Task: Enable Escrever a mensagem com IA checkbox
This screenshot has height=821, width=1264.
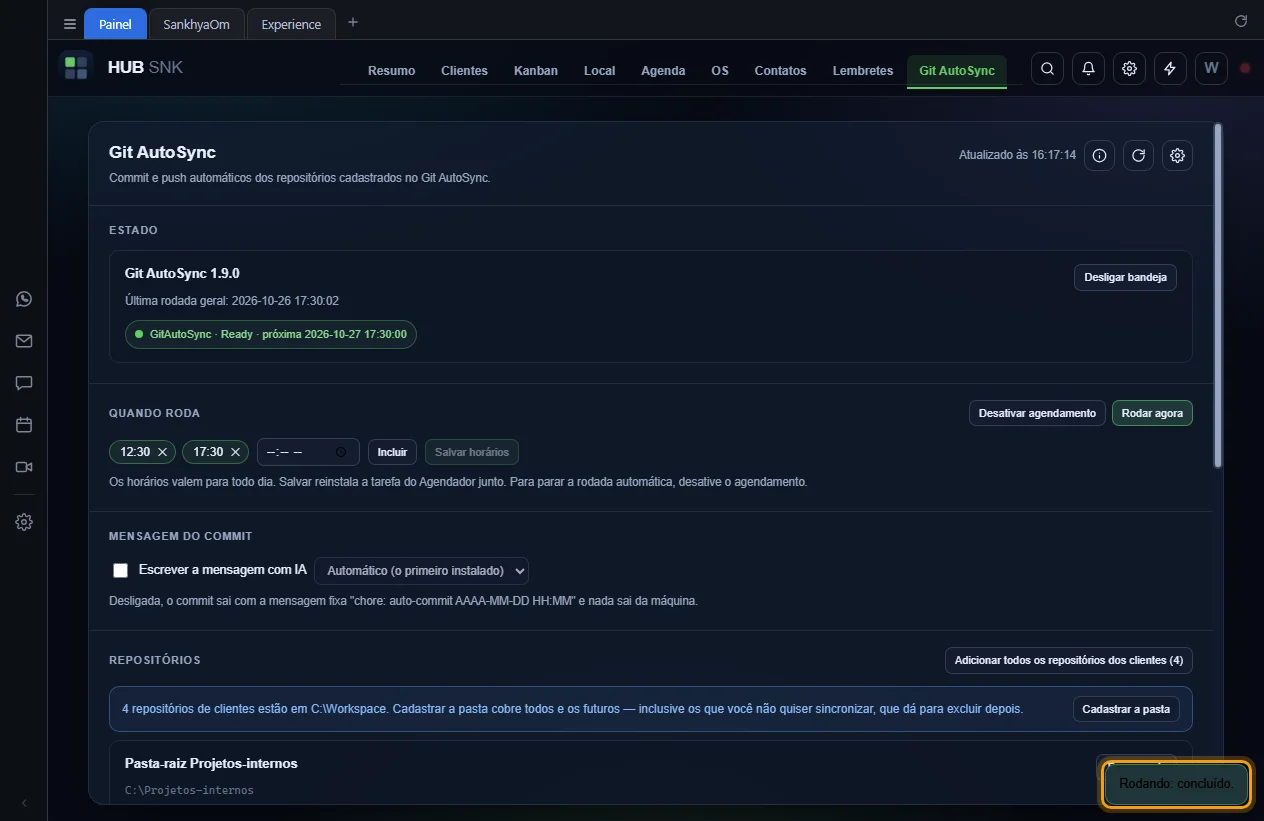Action: click(x=121, y=571)
